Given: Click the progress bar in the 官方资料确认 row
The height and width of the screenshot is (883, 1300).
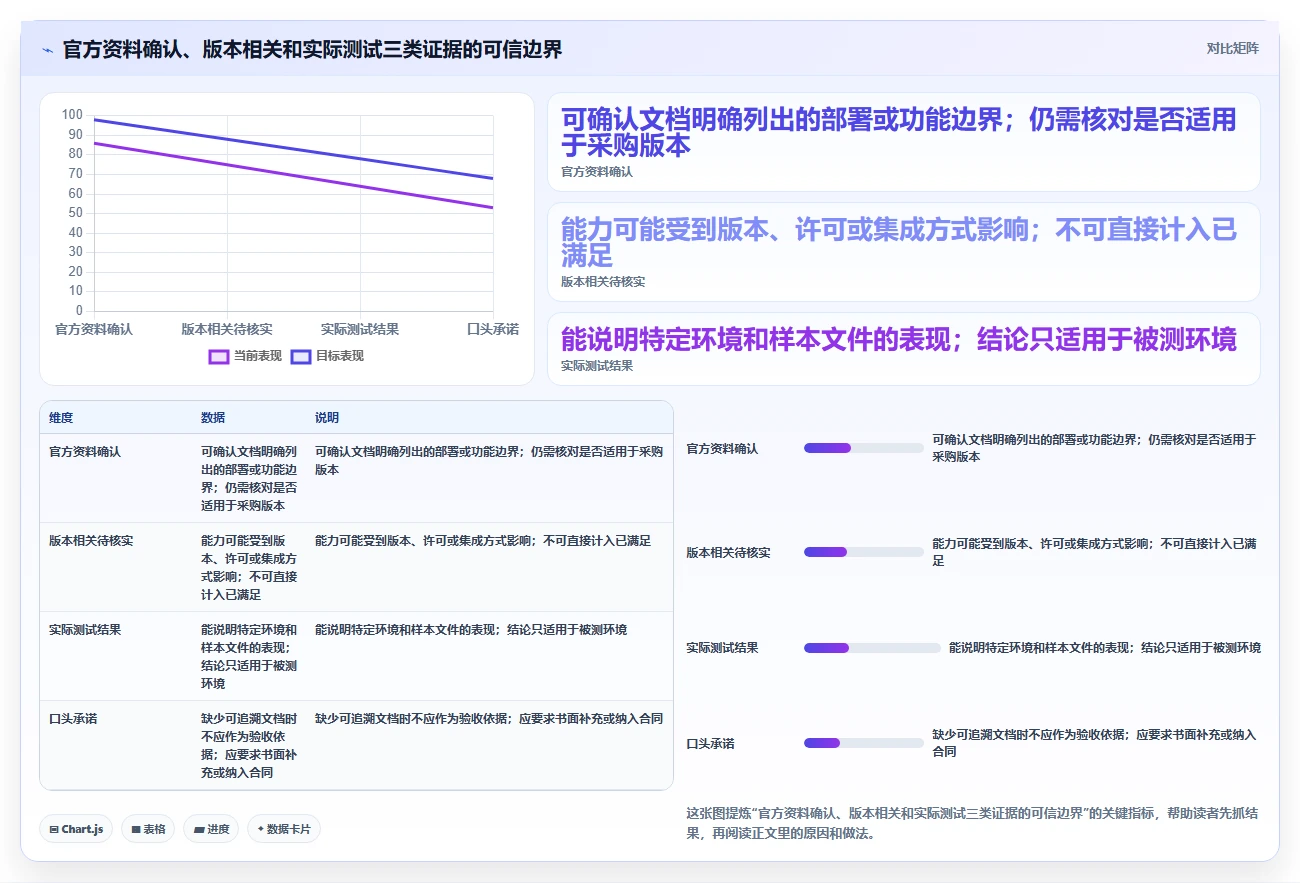Looking at the screenshot, I should (x=864, y=448).
